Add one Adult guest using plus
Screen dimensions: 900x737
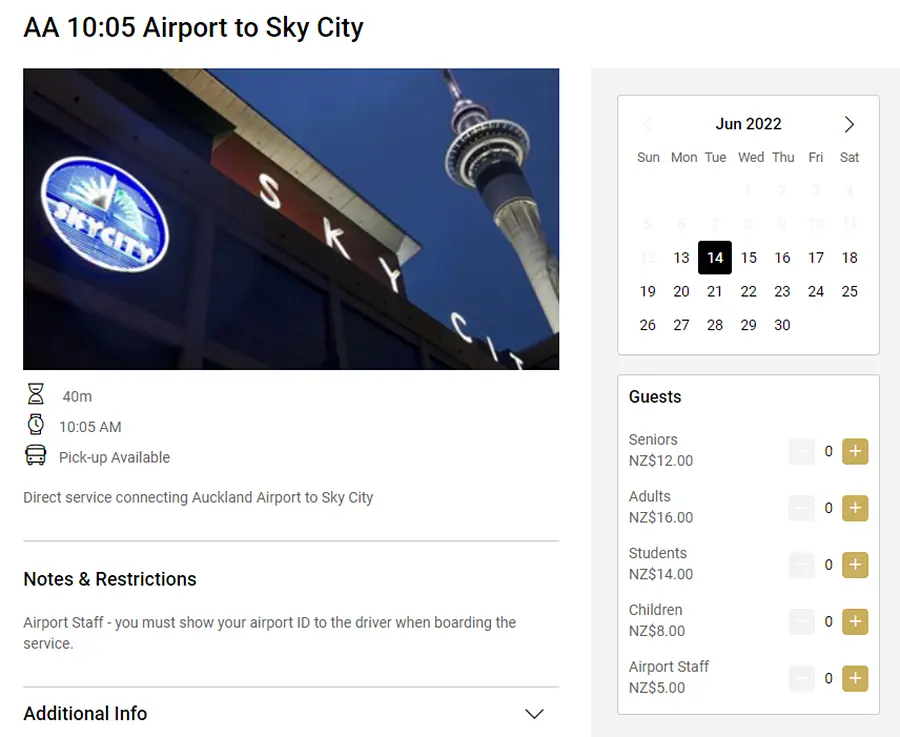[854, 508]
